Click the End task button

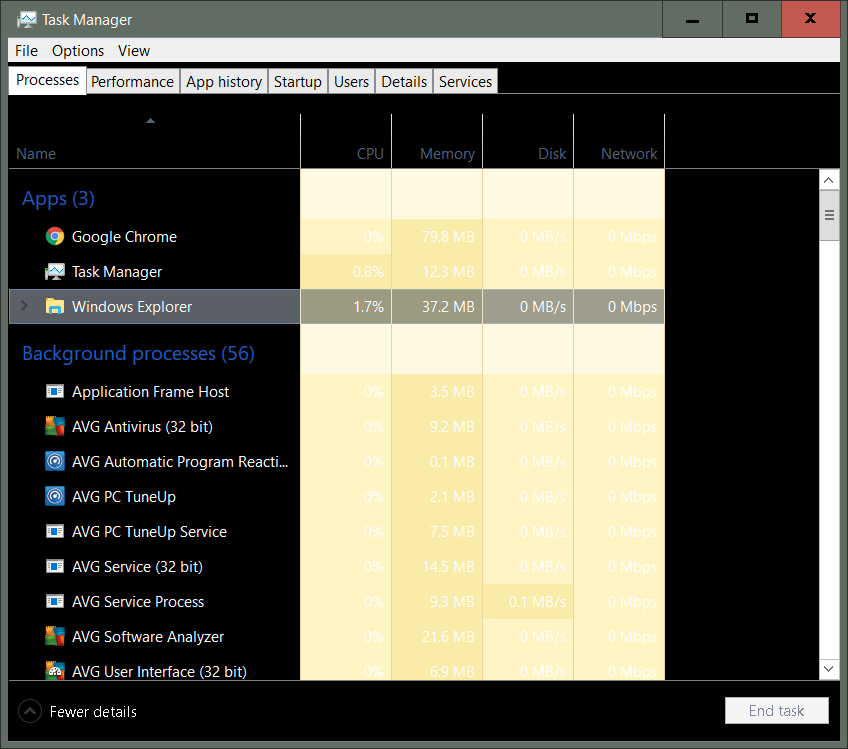tap(777, 711)
